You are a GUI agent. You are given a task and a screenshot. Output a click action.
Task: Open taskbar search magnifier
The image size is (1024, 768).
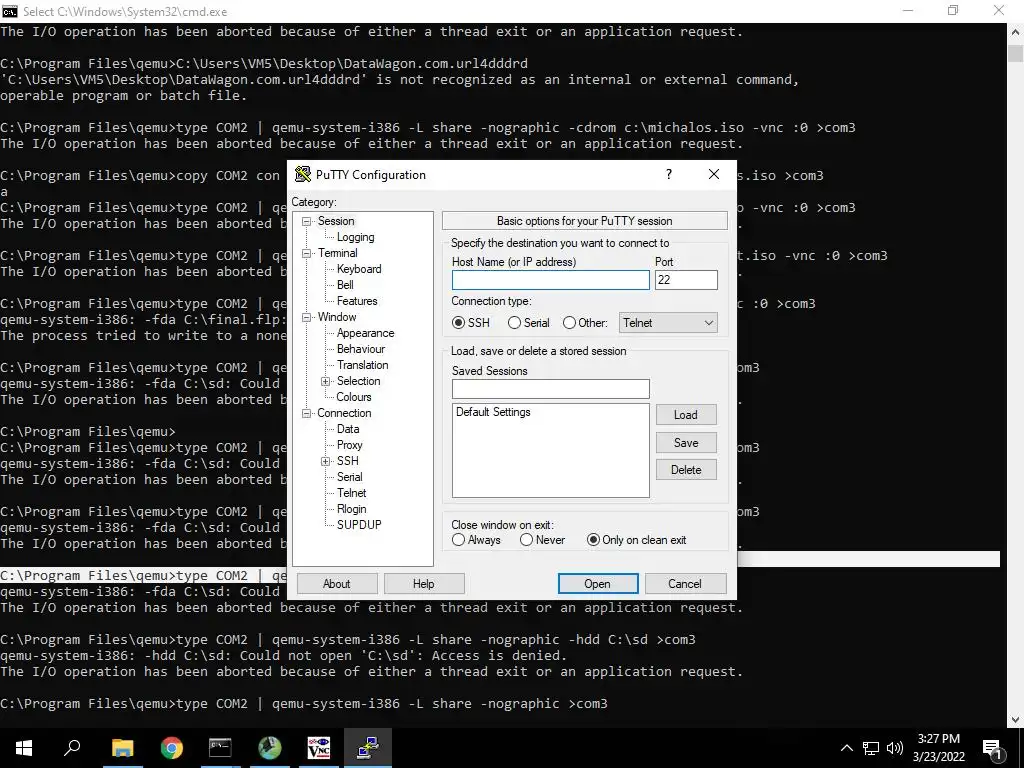pos(72,748)
